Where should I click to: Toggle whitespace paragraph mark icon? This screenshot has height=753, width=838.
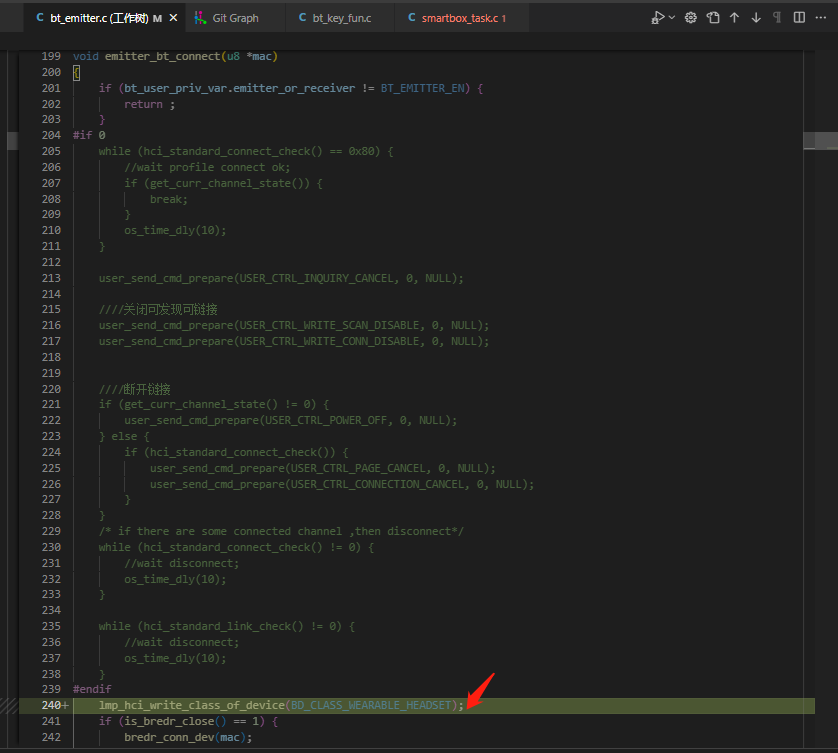pos(777,18)
